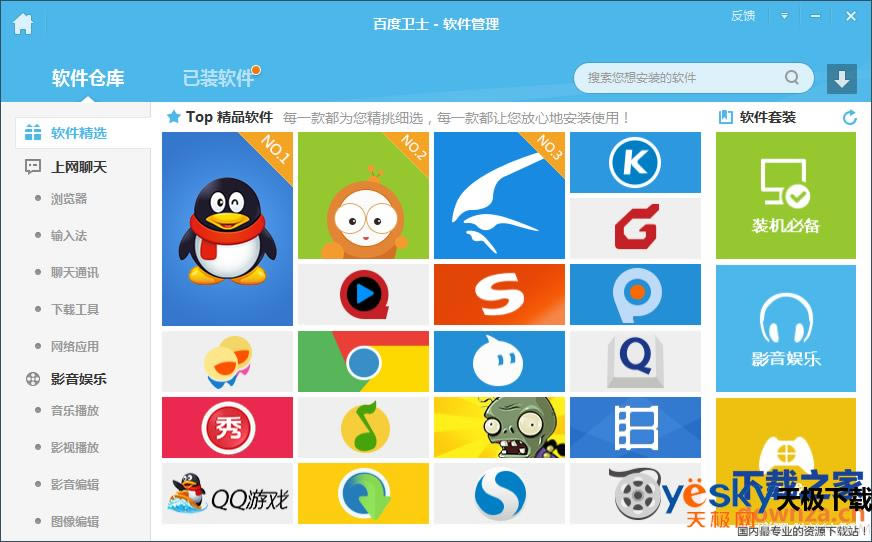Viewport: 872px width, 542px height.
Task: Open the QQ游戏 tile
Action: tap(227, 493)
